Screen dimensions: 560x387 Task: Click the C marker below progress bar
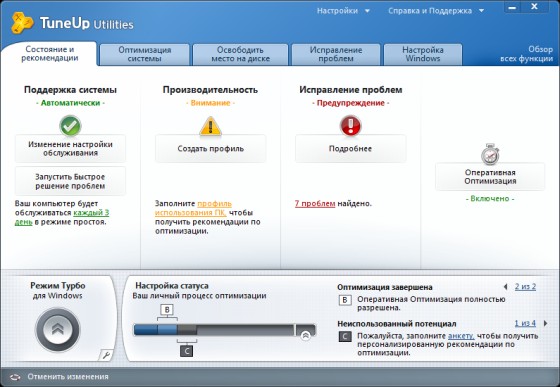186,351
